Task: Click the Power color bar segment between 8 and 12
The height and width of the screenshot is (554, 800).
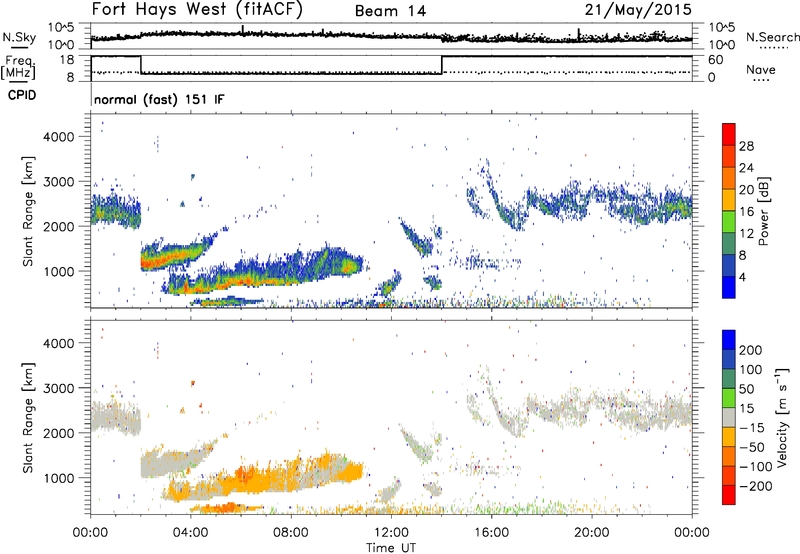Action: click(729, 244)
